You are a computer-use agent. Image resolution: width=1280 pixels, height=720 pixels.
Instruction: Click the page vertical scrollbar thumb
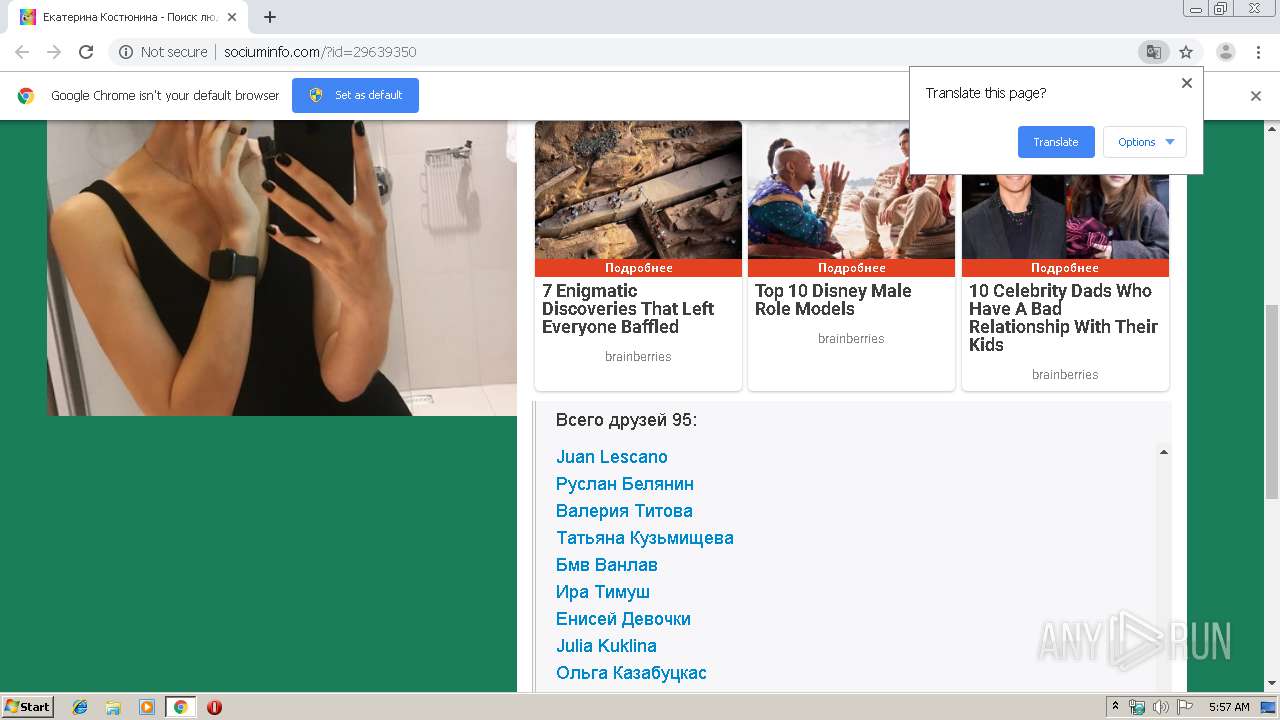[x=1272, y=400]
